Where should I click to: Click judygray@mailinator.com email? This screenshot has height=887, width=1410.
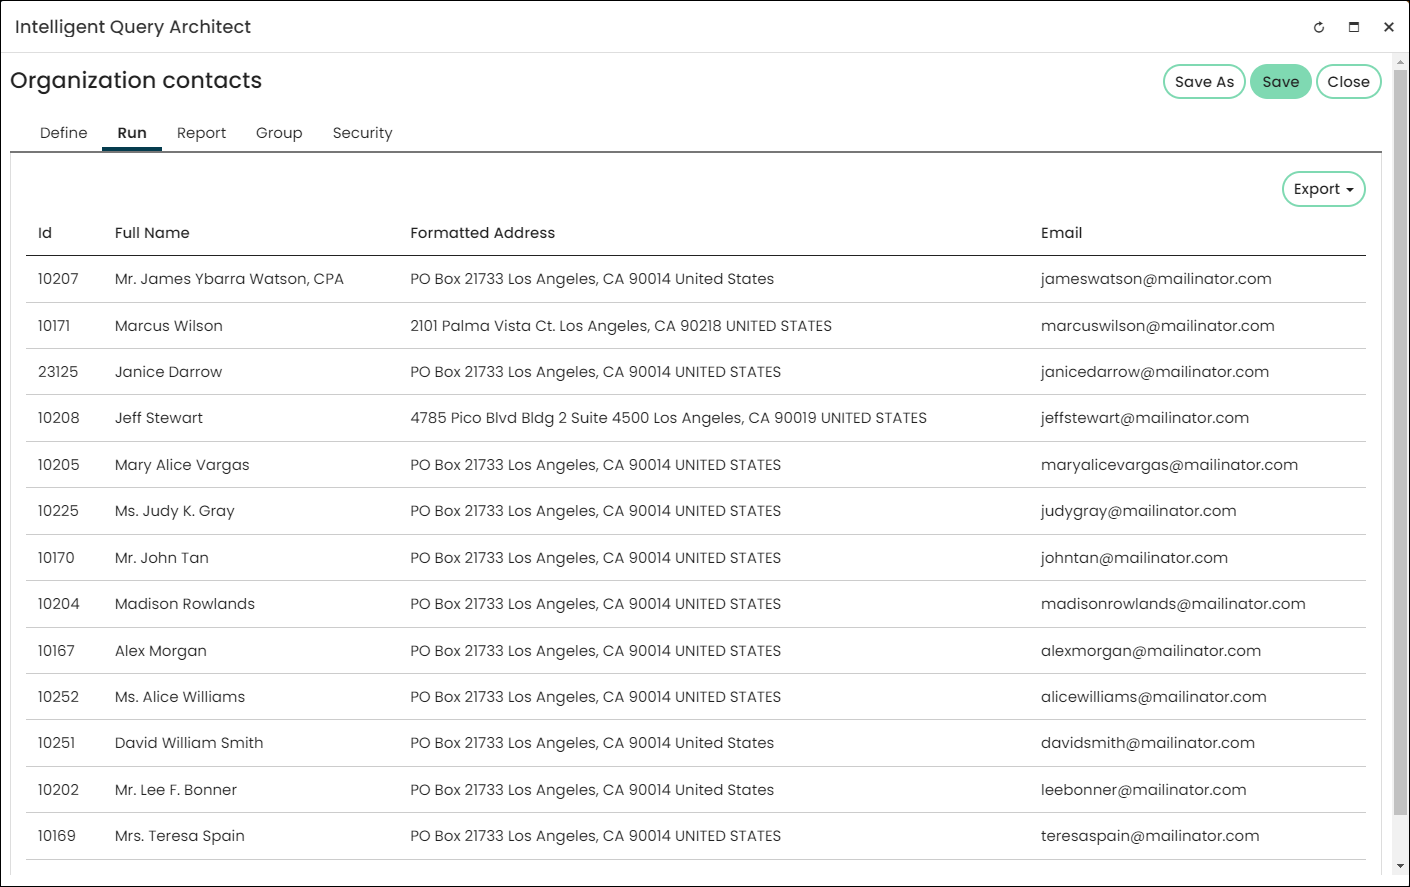click(1139, 511)
